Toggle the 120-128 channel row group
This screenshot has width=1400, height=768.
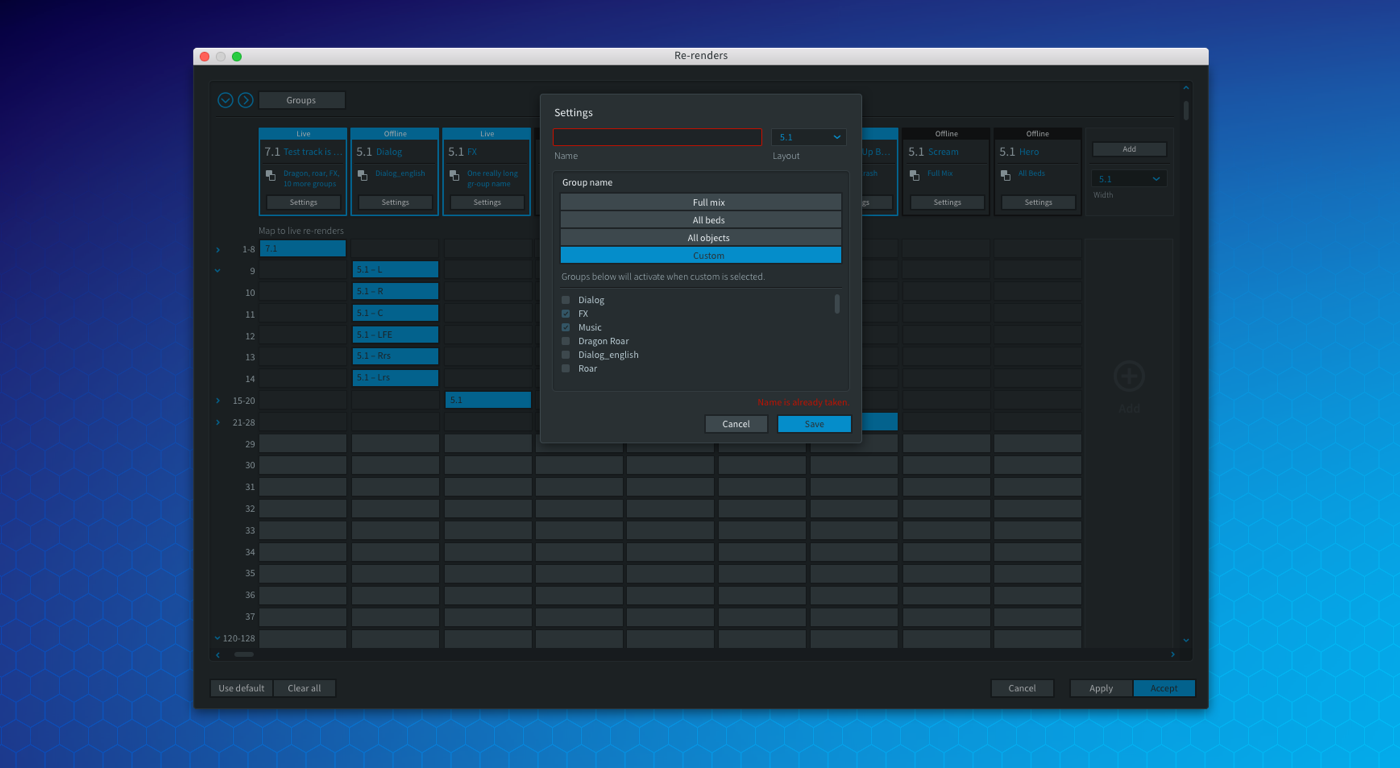click(x=218, y=638)
